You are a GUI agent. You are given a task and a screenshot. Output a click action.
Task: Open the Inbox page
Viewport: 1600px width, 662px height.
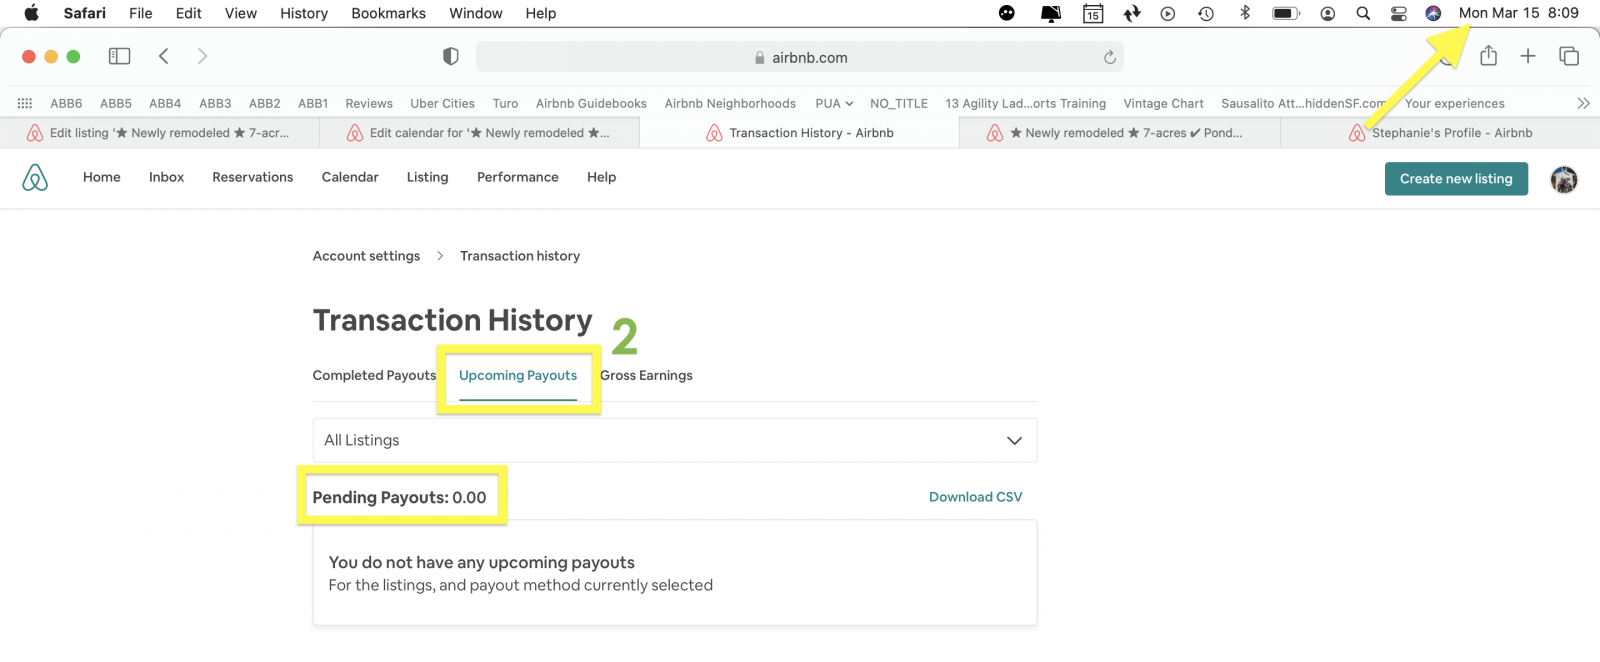(166, 177)
